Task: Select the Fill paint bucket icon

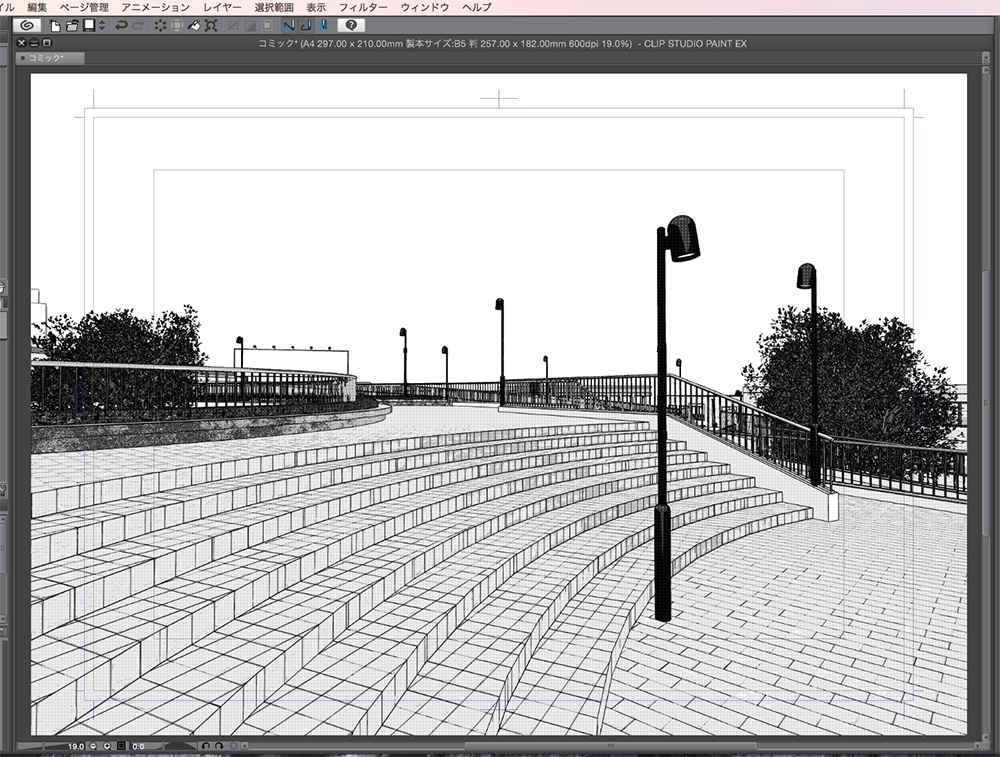Action: coord(194,26)
